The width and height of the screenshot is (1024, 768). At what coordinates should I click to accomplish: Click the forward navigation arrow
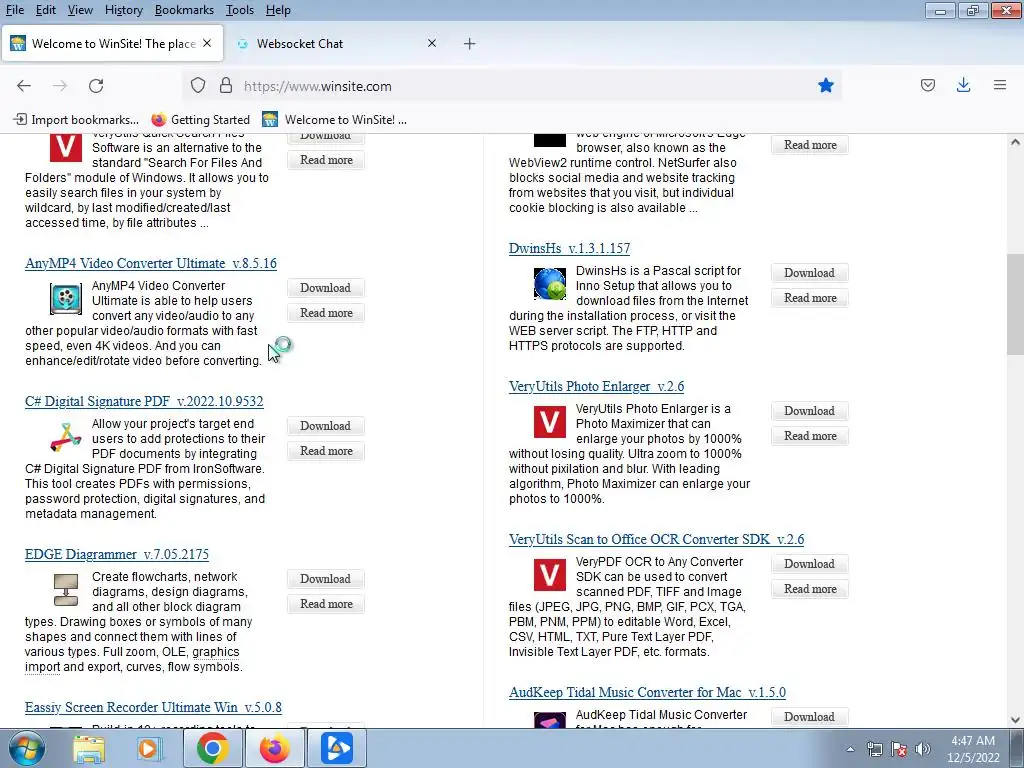60,86
